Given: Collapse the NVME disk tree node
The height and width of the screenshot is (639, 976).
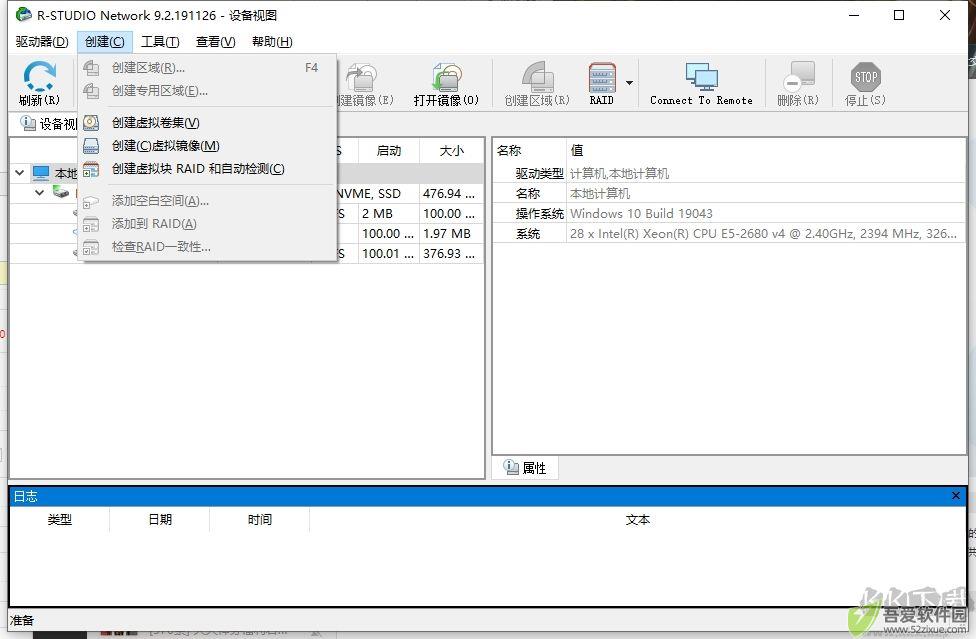Looking at the screenshot, I should (40, 192).
